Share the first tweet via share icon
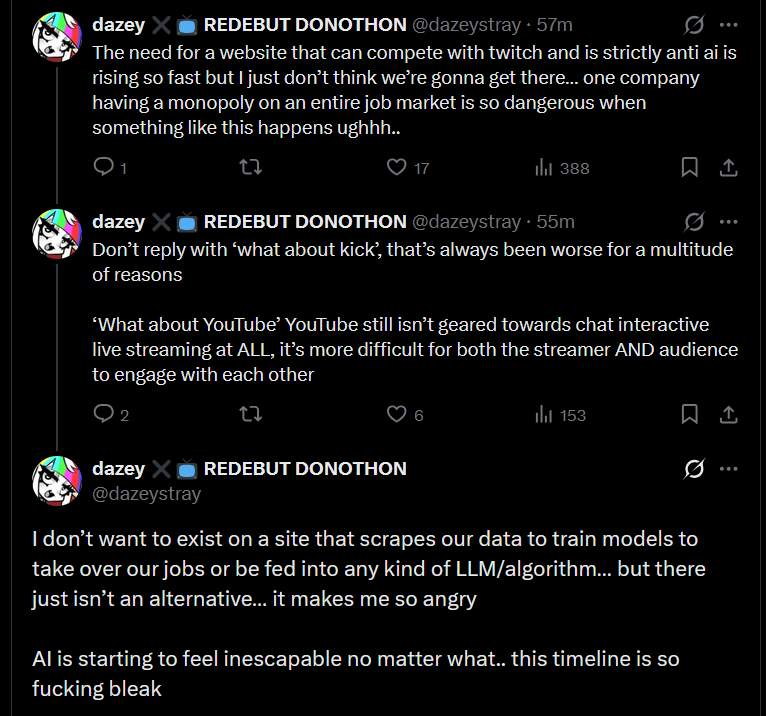 728,168
